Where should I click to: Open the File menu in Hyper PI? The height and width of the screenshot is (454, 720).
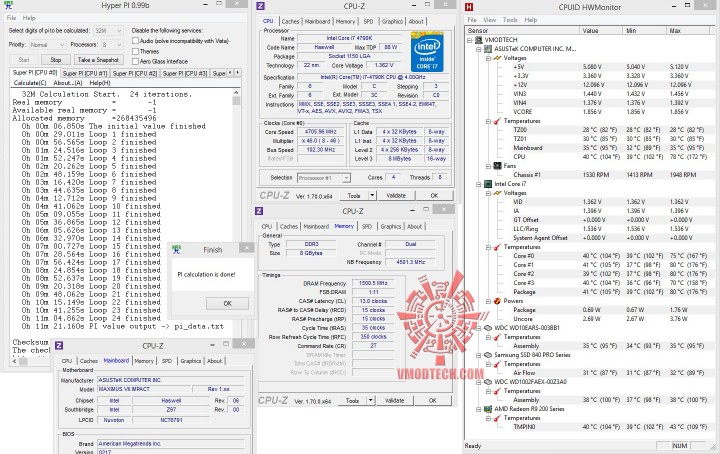click(11, 18)
